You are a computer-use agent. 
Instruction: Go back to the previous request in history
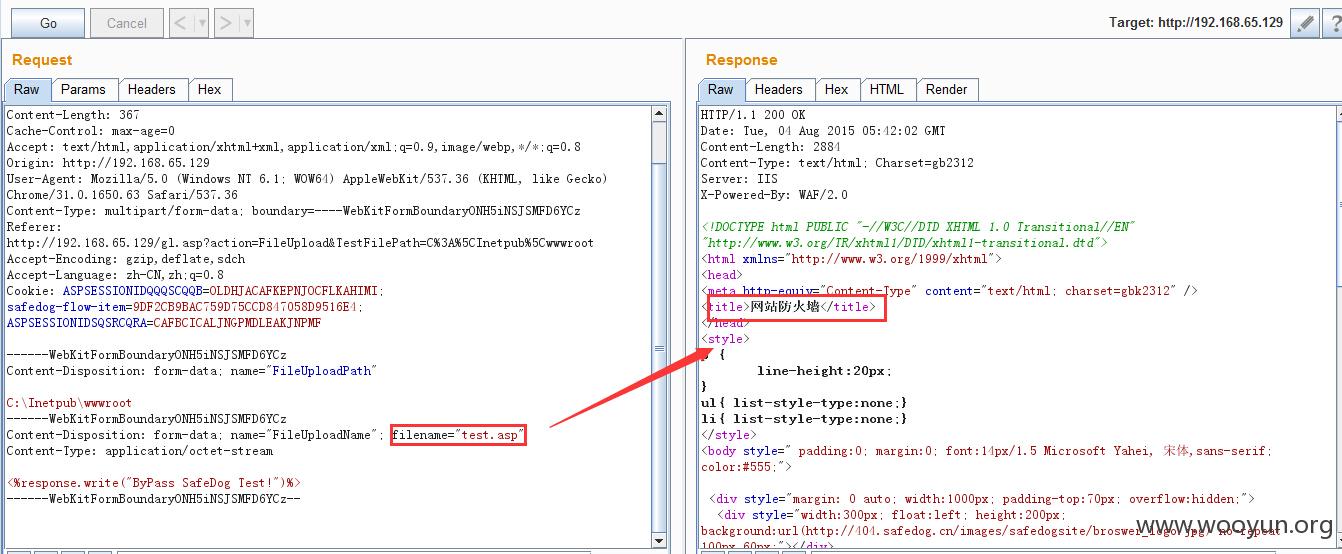coord(180,22)
